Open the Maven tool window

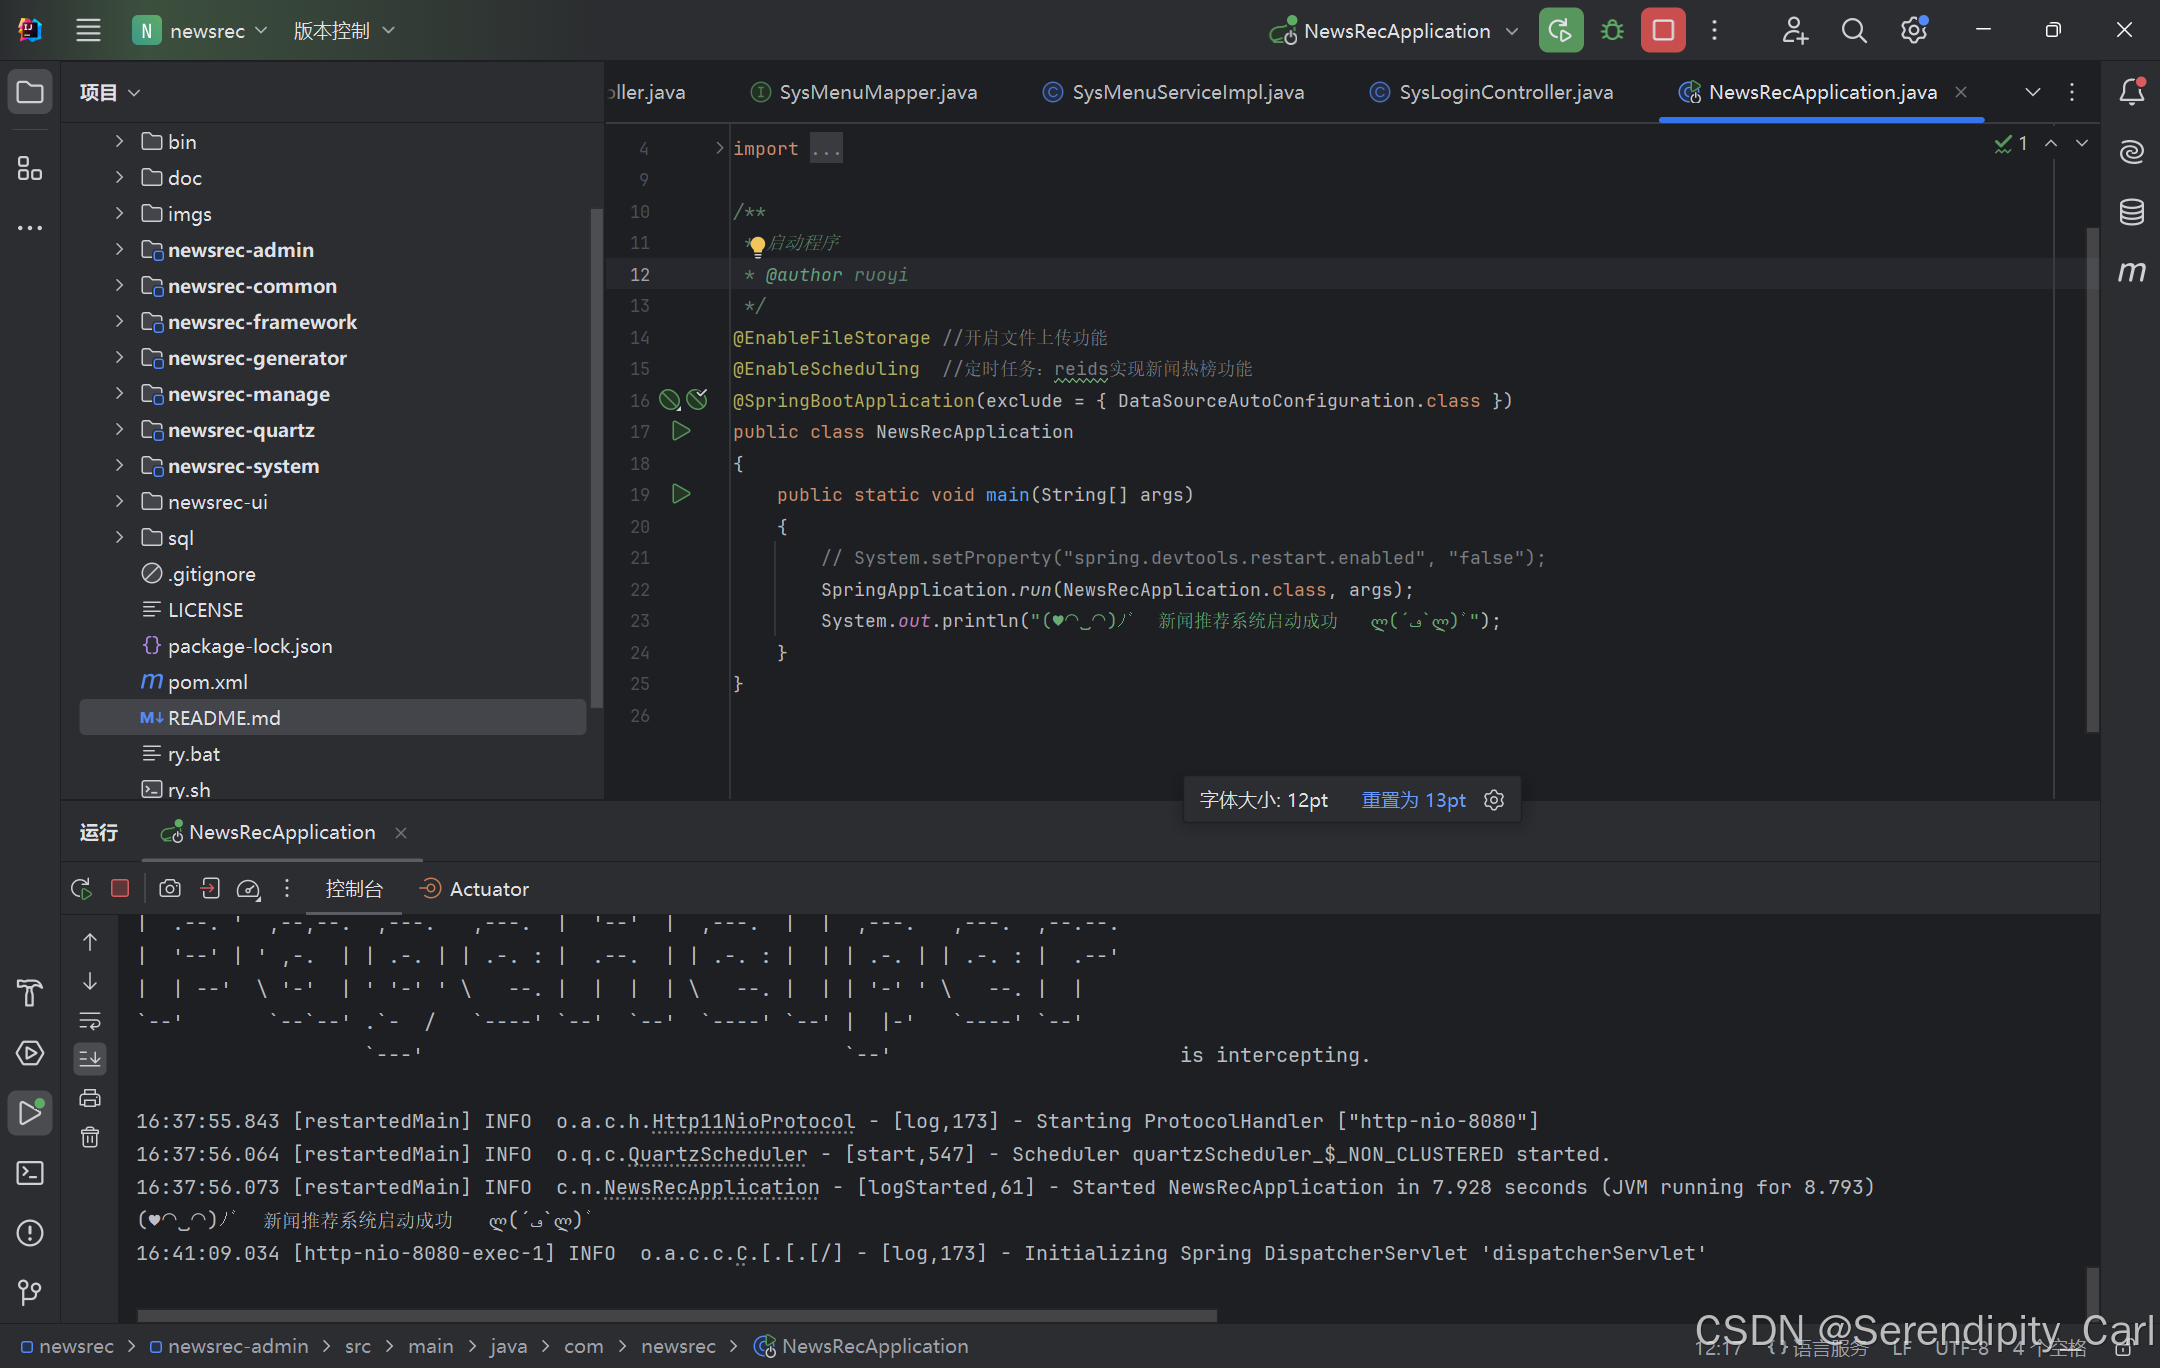(2131, 271)
